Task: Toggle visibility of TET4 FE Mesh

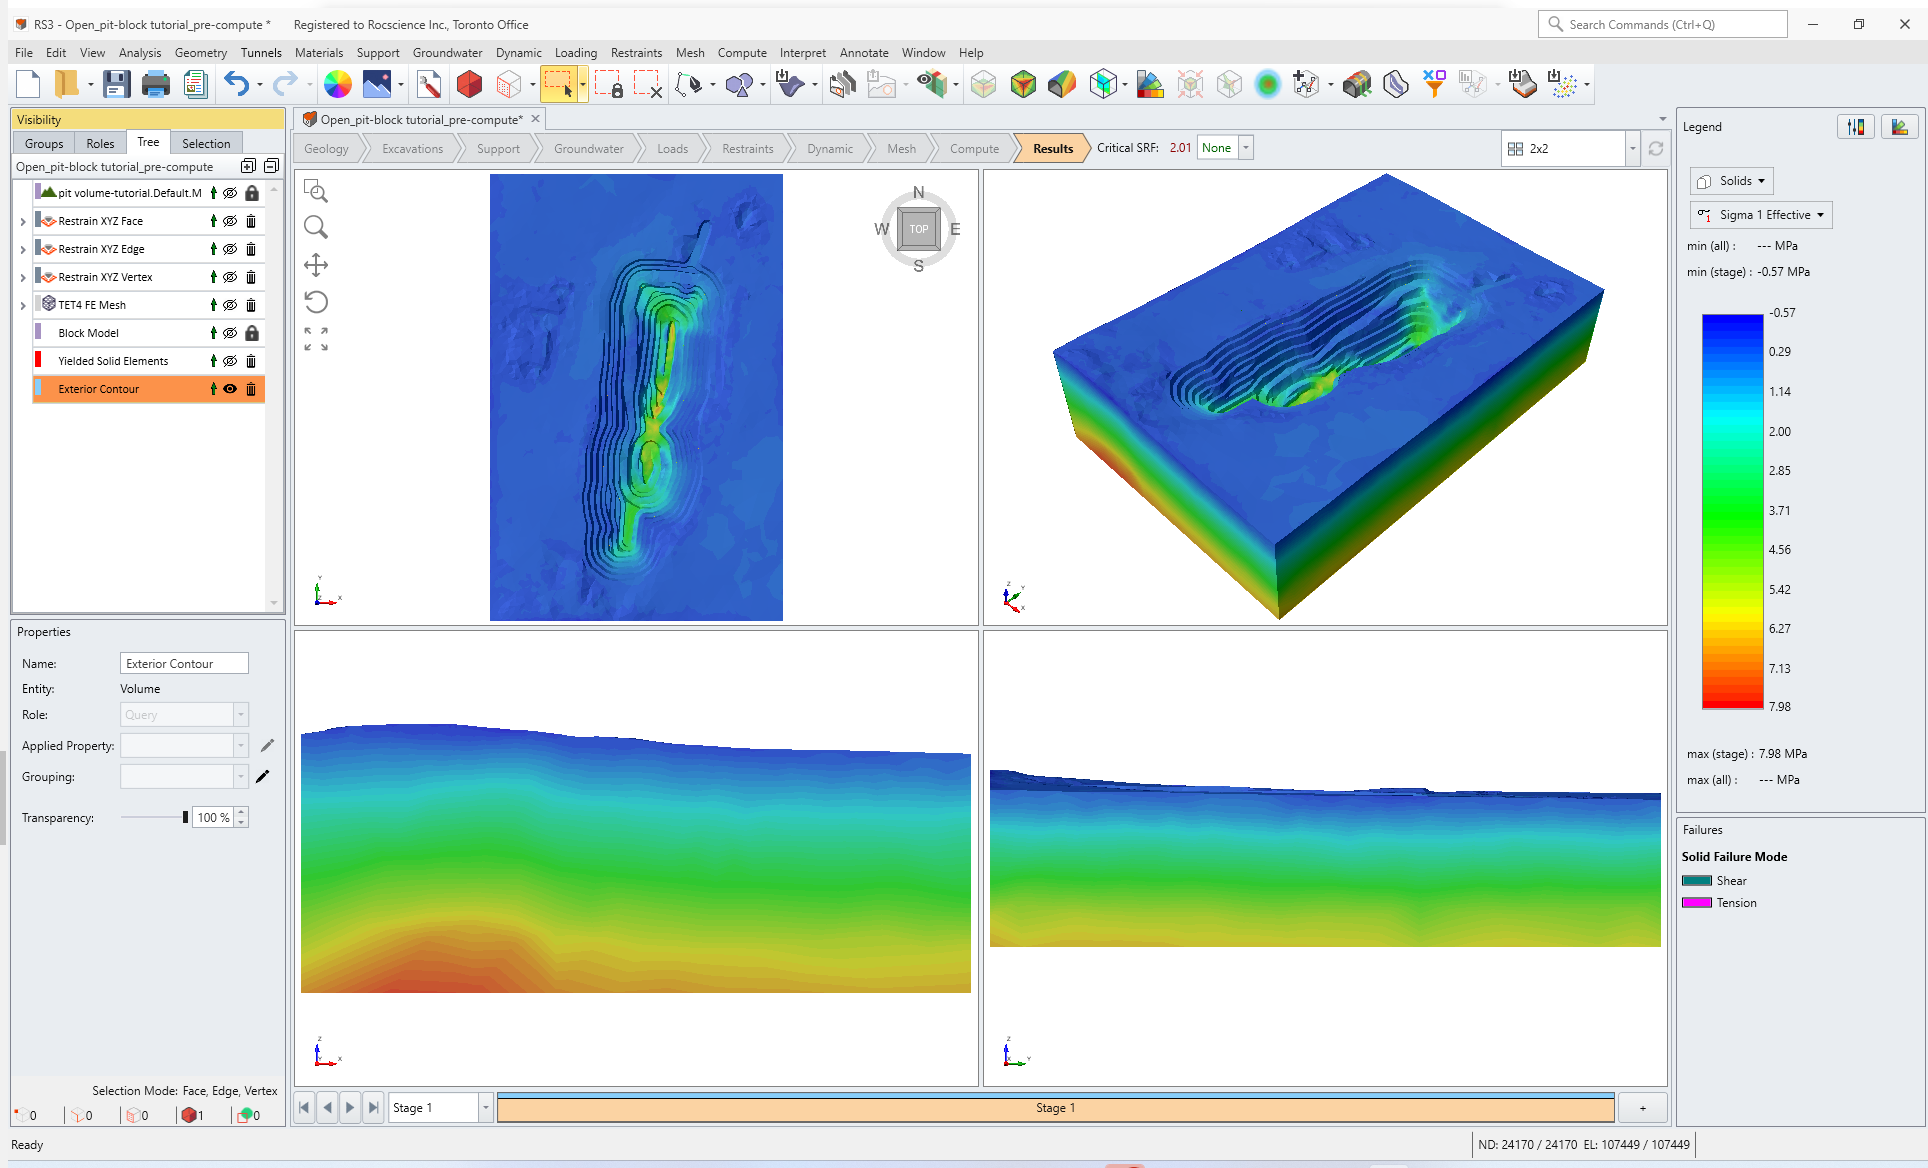Action: (230, 305)
